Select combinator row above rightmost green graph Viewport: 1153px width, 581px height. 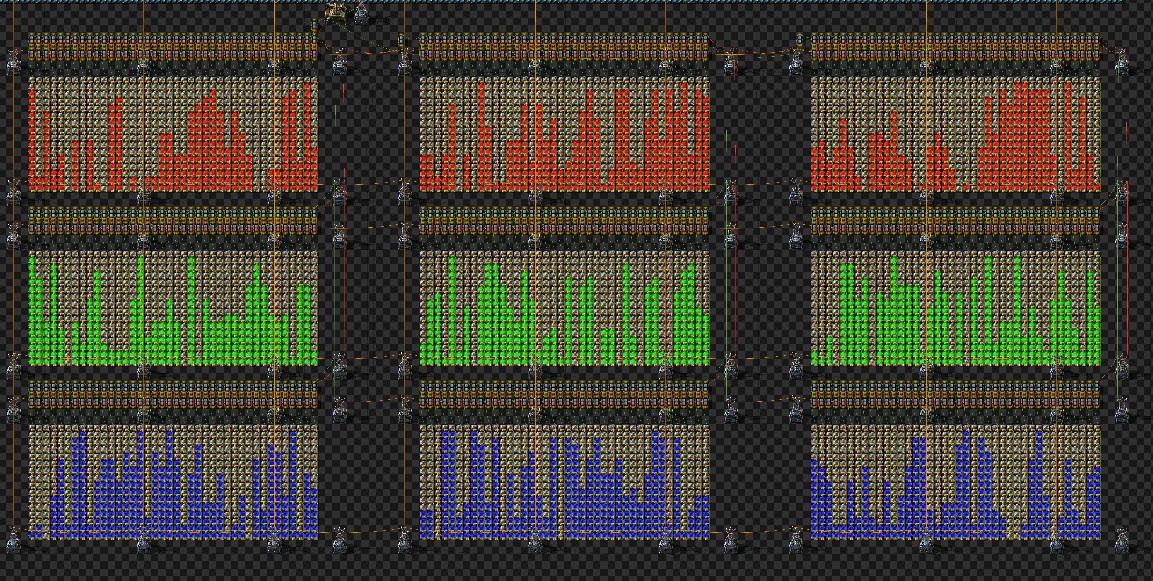955,221
